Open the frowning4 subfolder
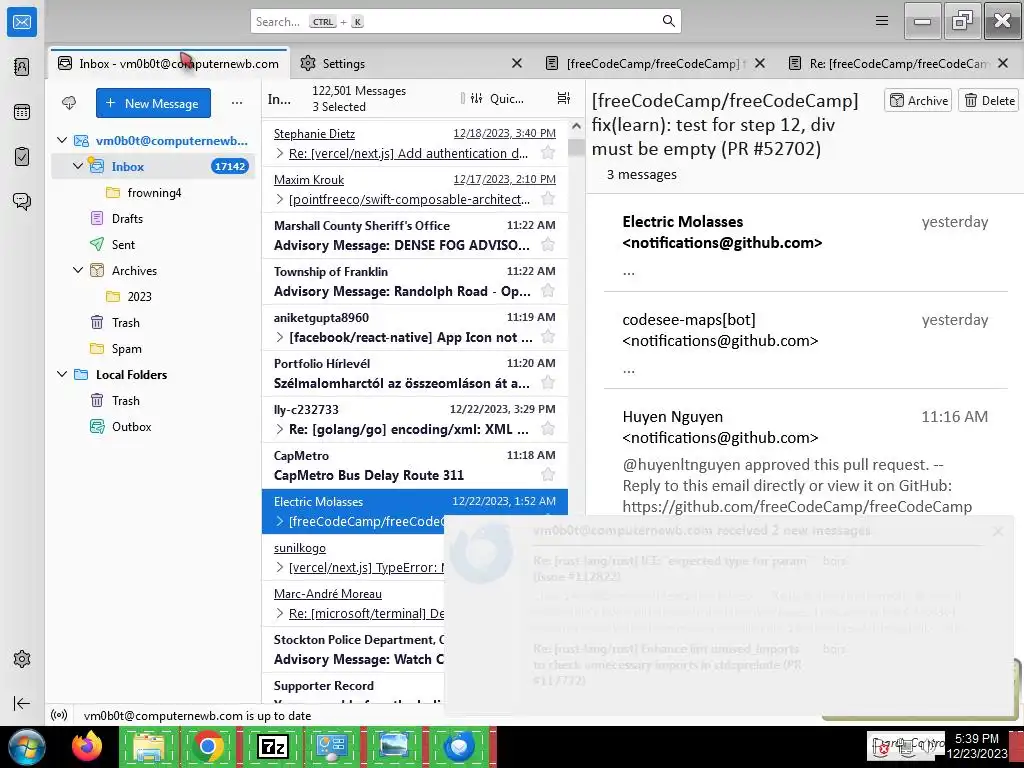Screen dimensions: 1024x768 click(x=154, y=192)
